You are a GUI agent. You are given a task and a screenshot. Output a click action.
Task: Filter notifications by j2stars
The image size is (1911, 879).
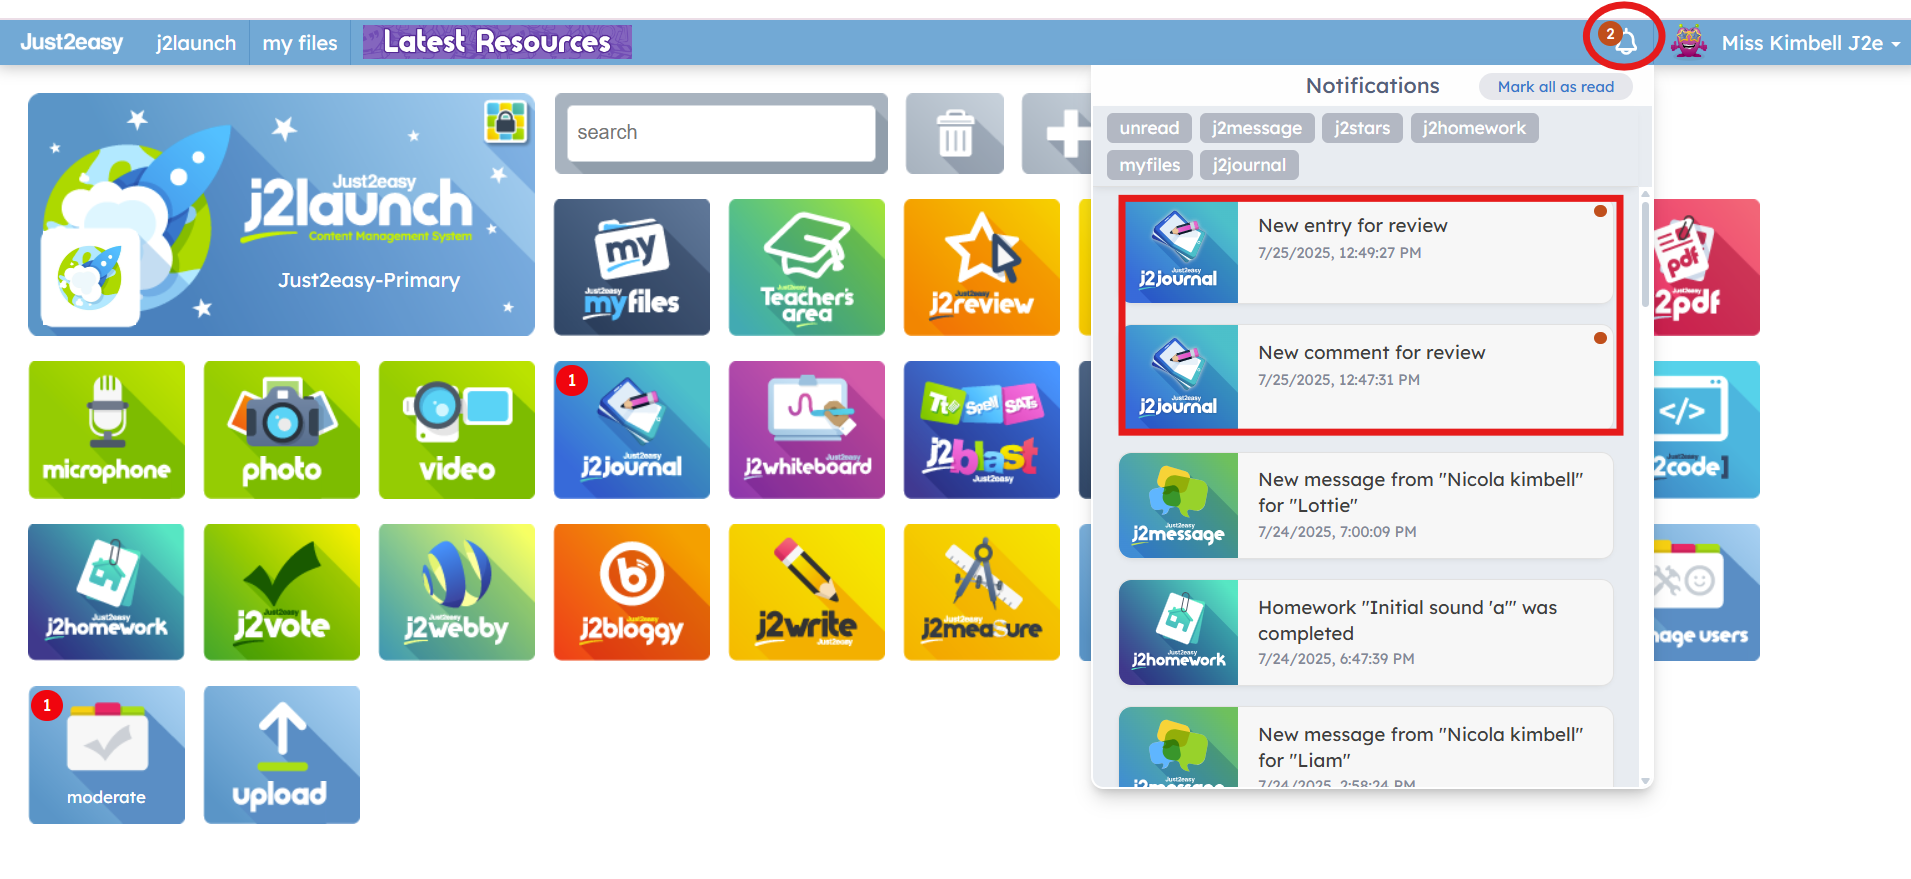click(x=1362, y=128)
